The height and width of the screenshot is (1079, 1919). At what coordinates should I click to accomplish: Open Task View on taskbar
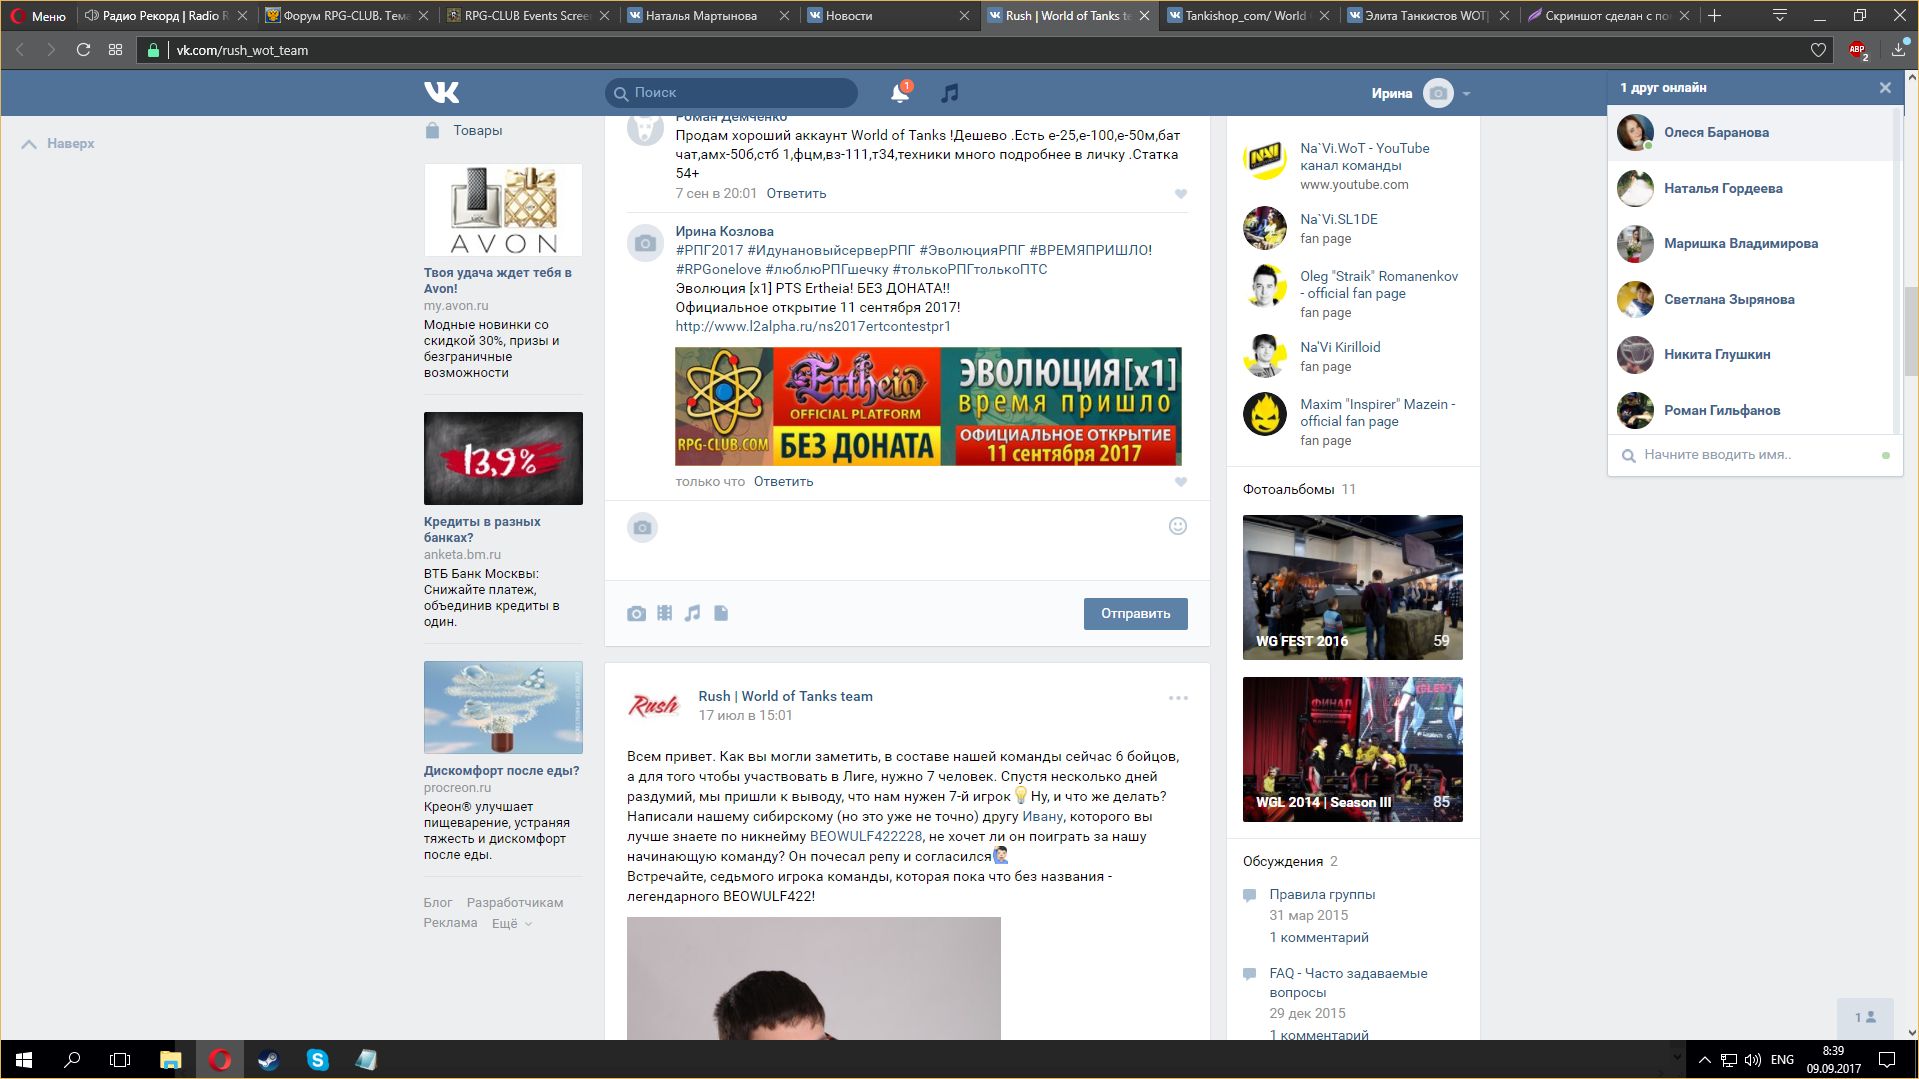120,1060
